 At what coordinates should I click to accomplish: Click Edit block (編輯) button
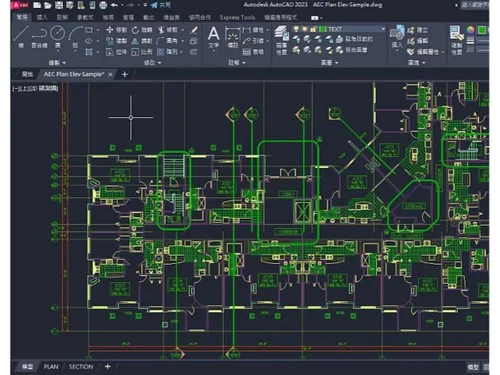click(418, 41)
